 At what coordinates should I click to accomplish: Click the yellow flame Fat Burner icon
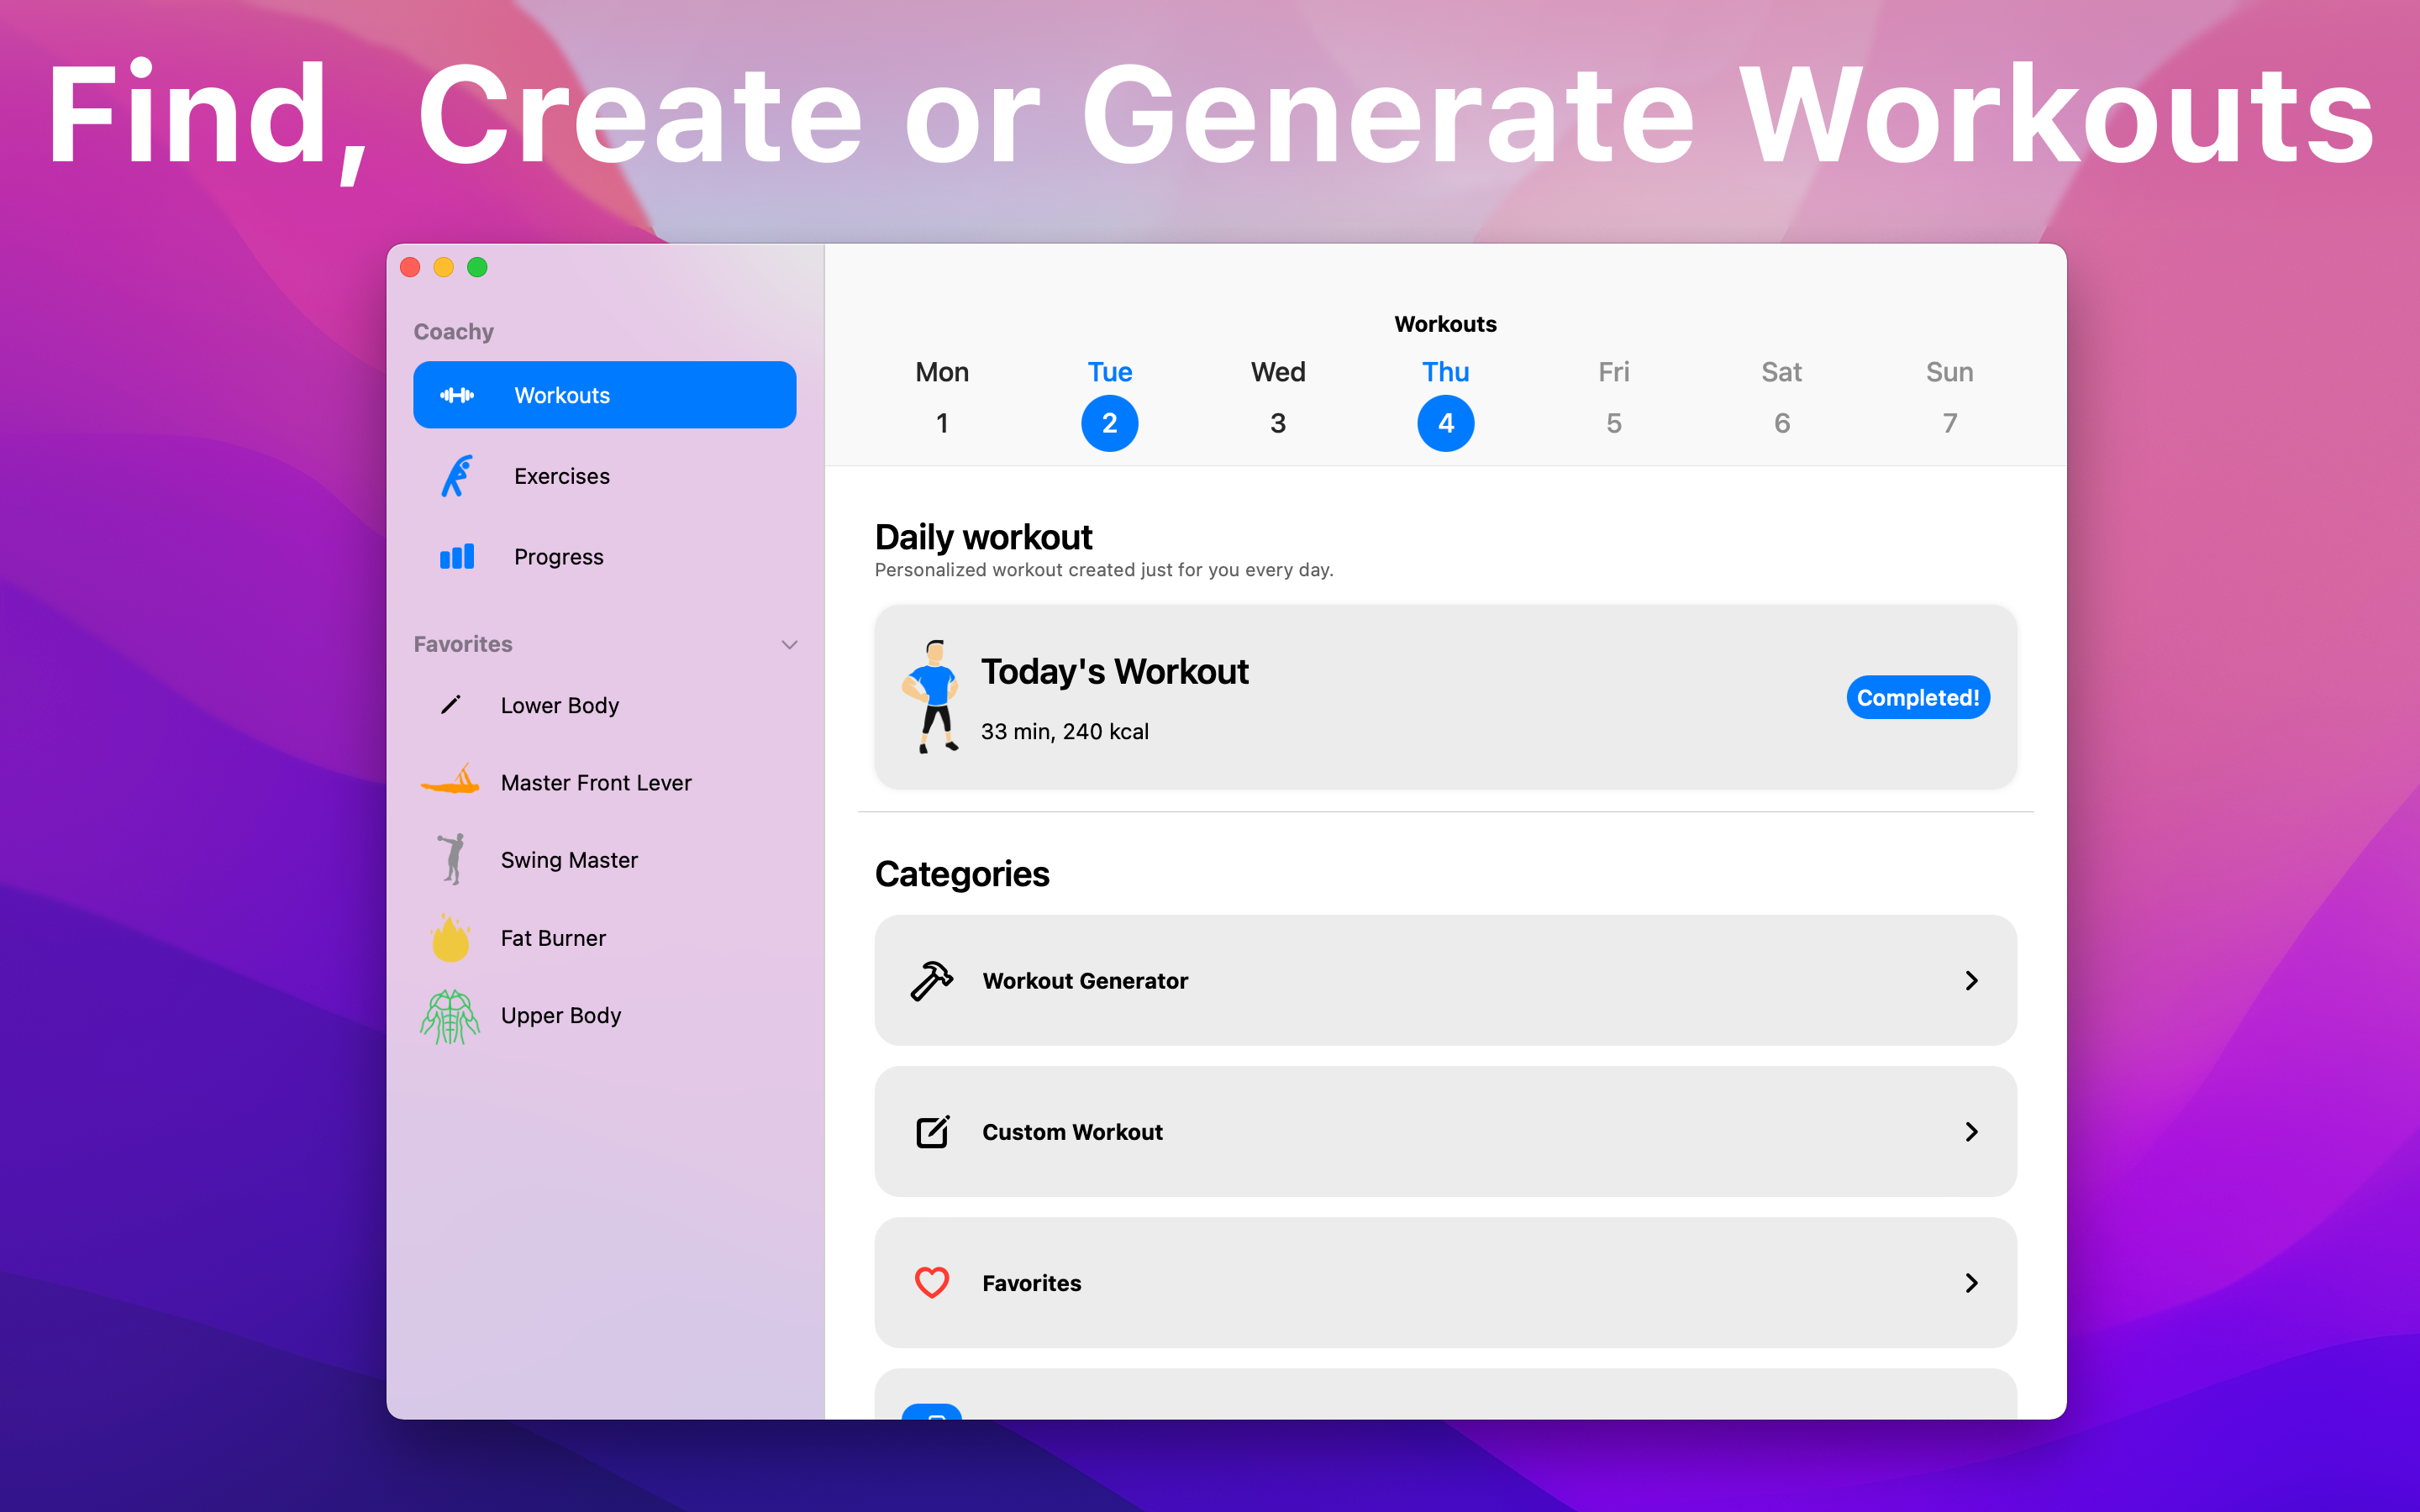[x=451, y=938]
